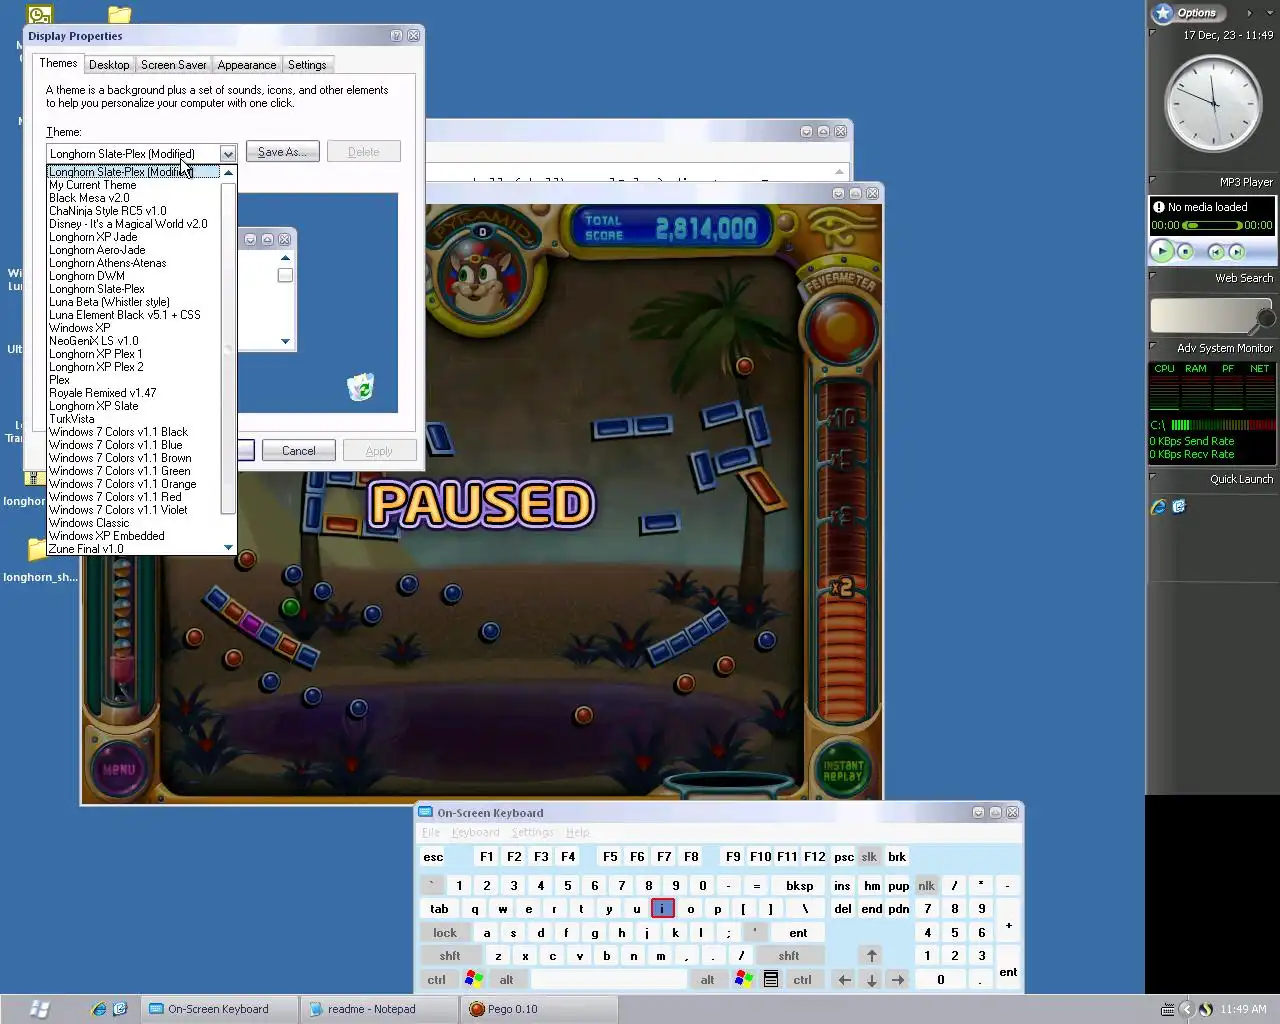Click the Web Search magnifier icon

point(1265,319)
